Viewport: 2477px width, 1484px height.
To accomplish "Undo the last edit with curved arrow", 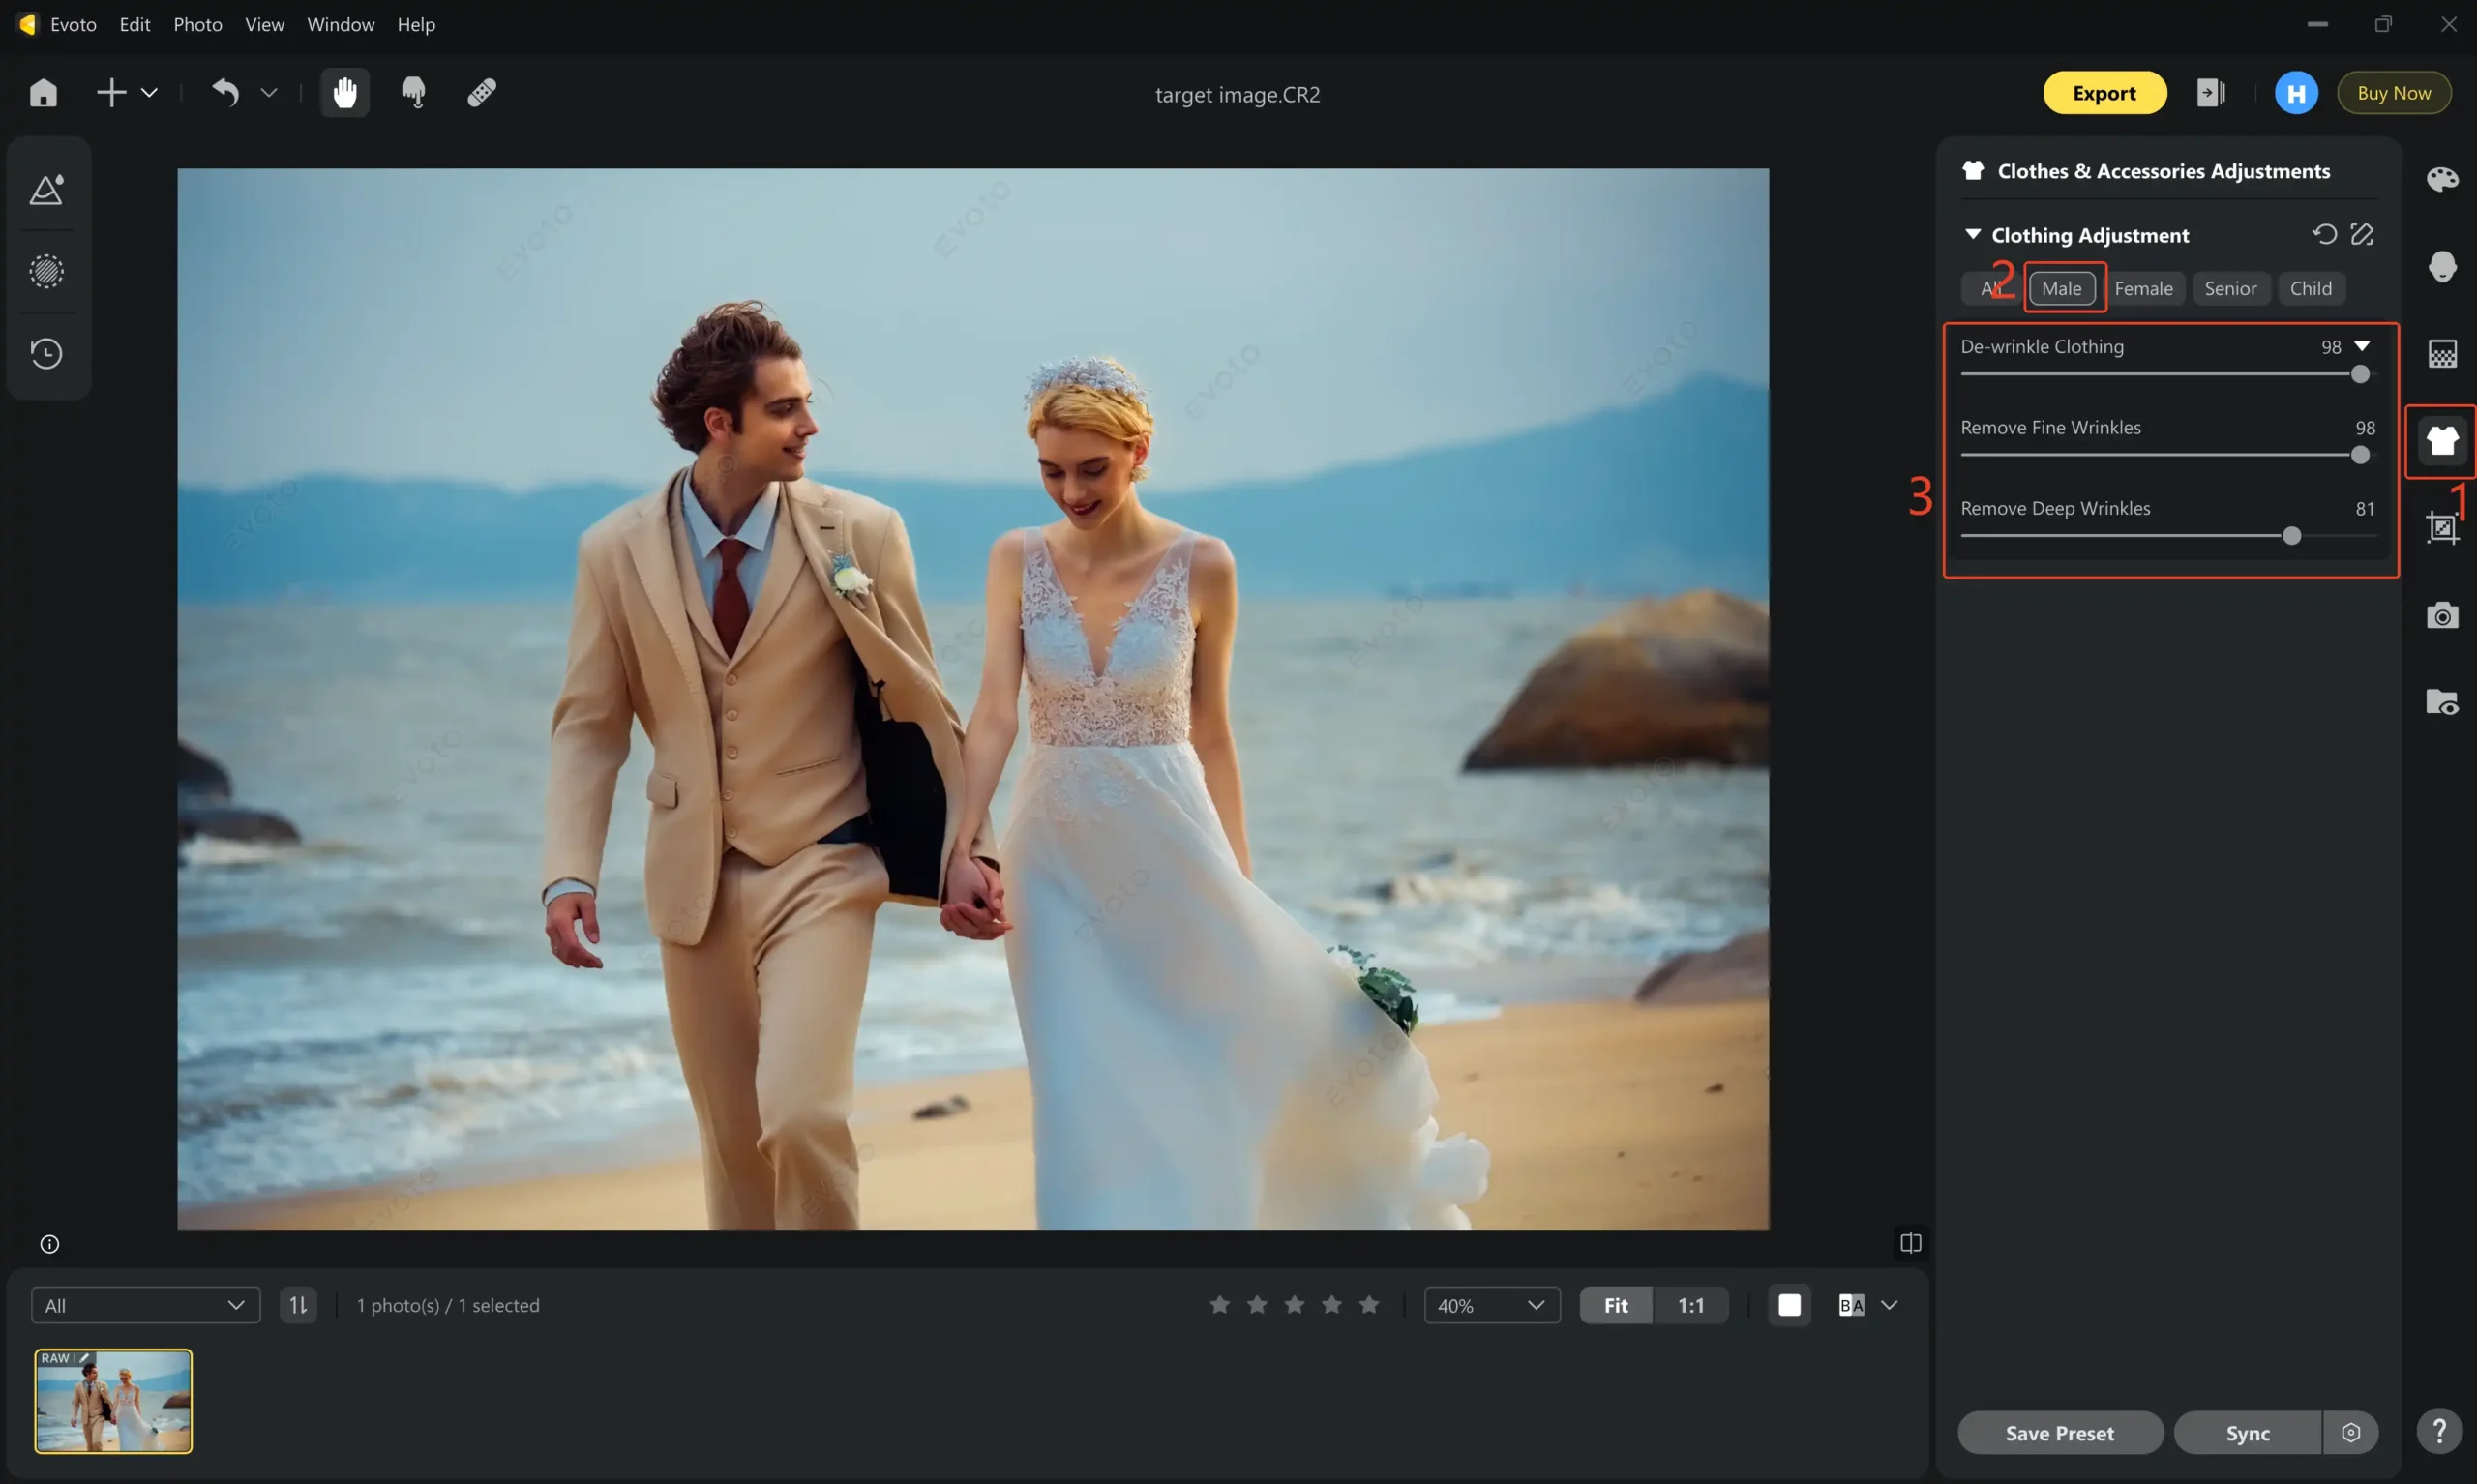I will (225, 93).
